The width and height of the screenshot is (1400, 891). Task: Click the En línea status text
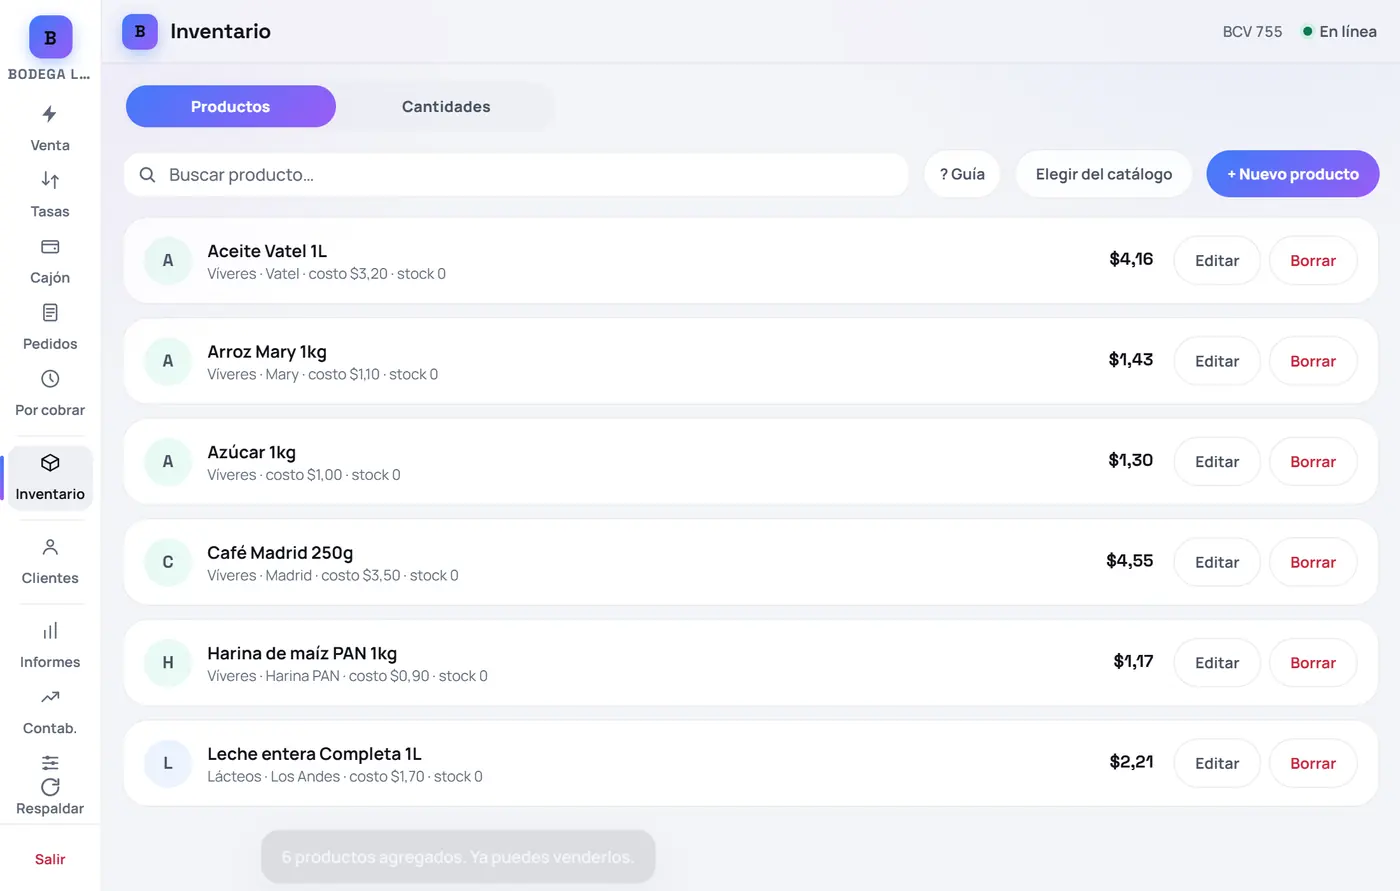tap(1348, 32)
